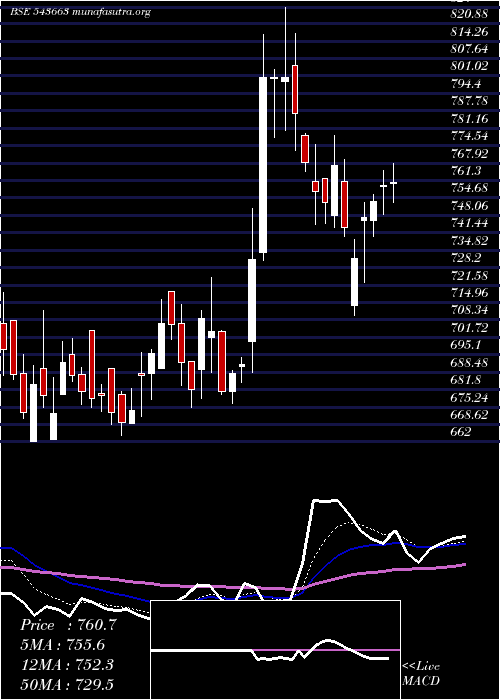Select the 814.26 price axis label

click(x=469, y=31)
